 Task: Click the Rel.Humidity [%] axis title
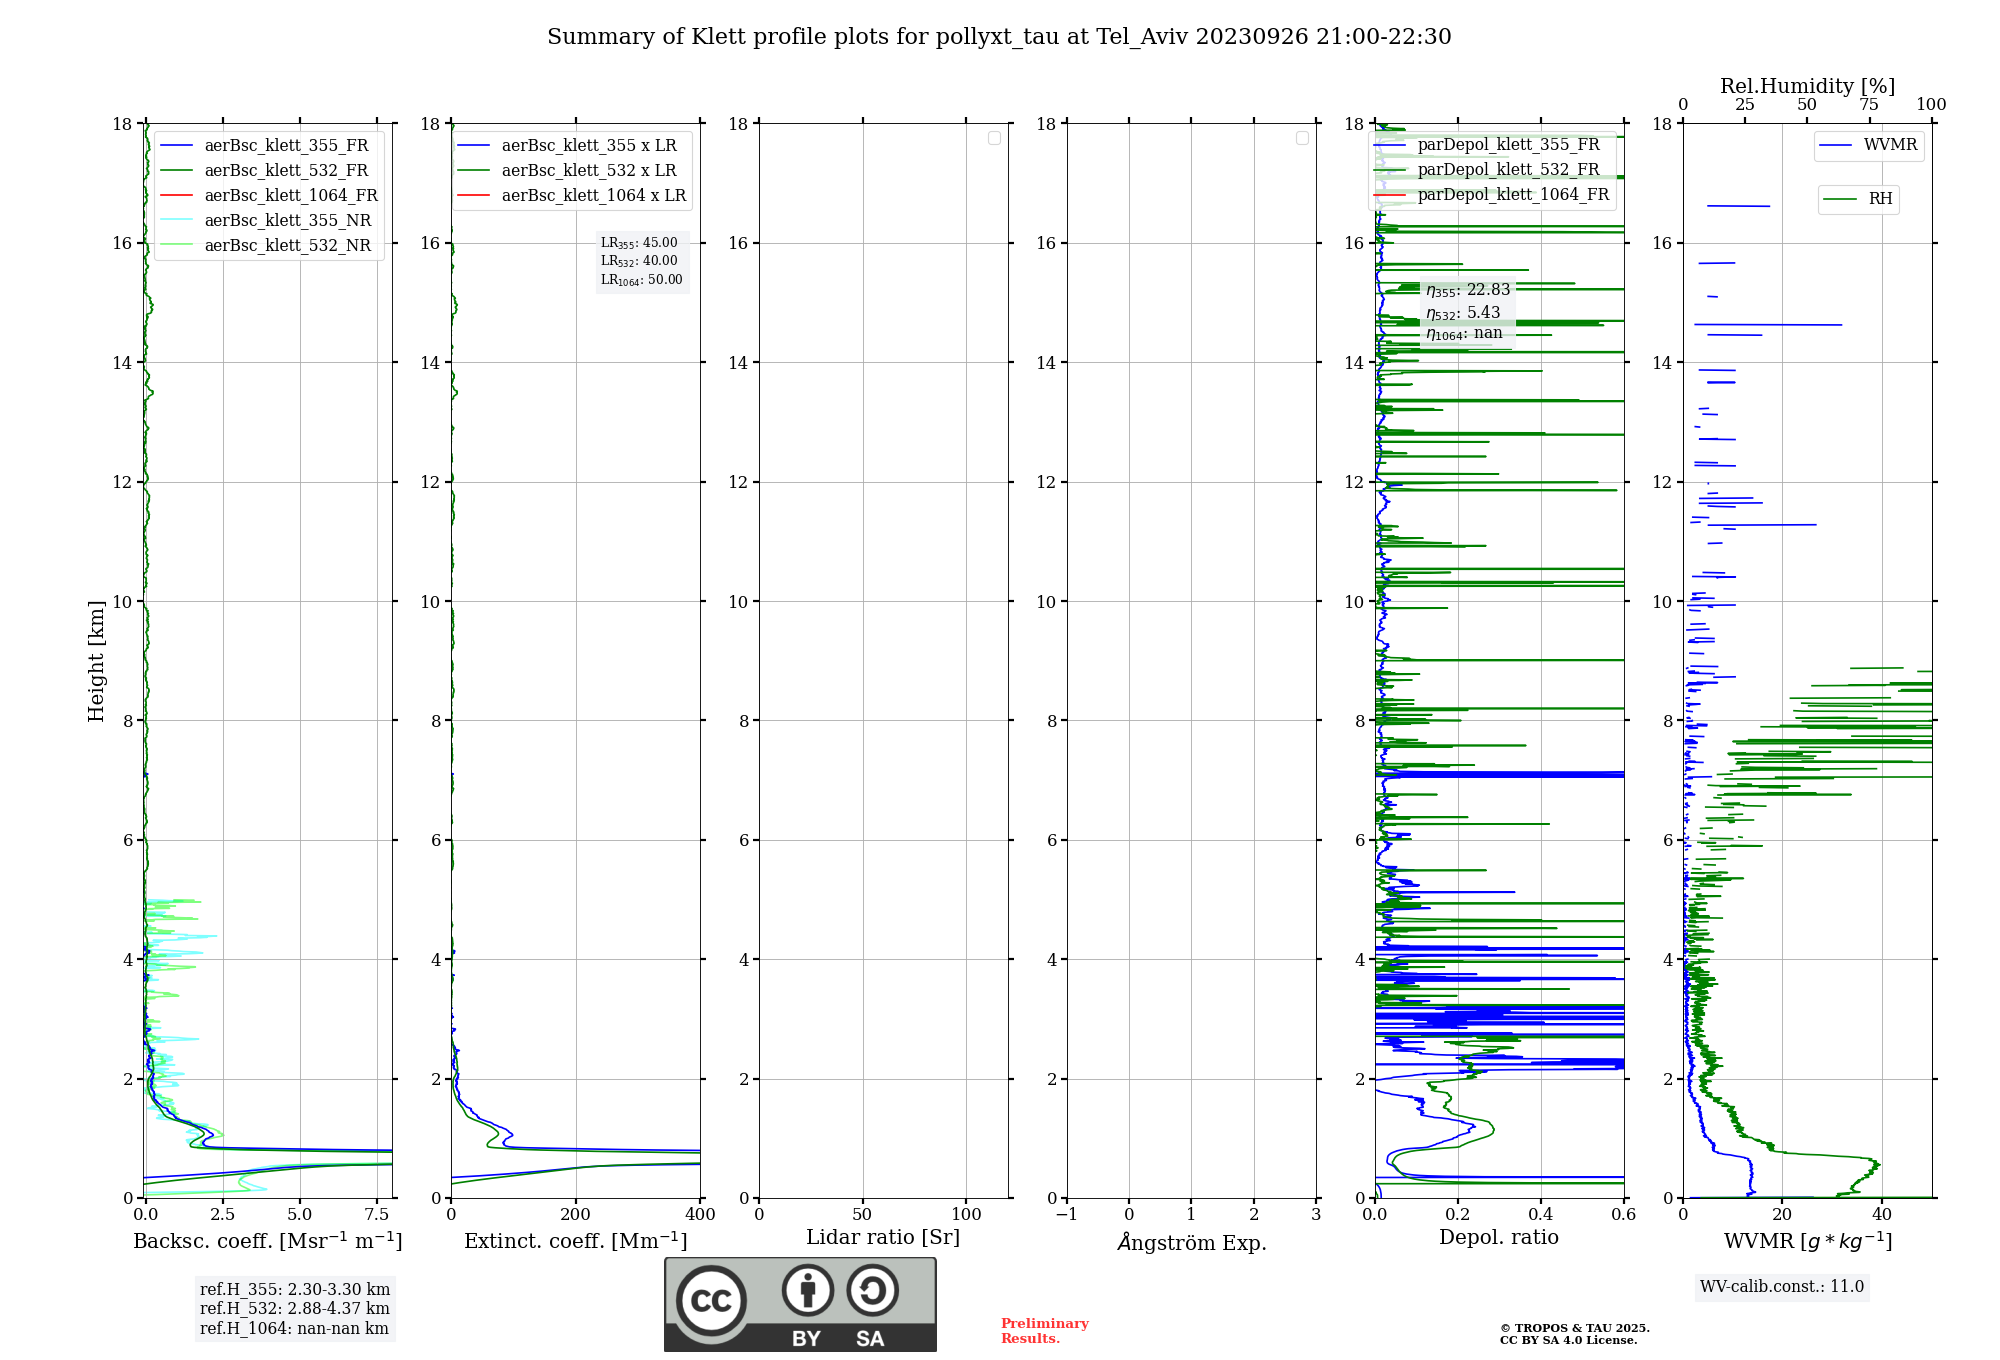pyautogui.click(x=1807, y=86)
